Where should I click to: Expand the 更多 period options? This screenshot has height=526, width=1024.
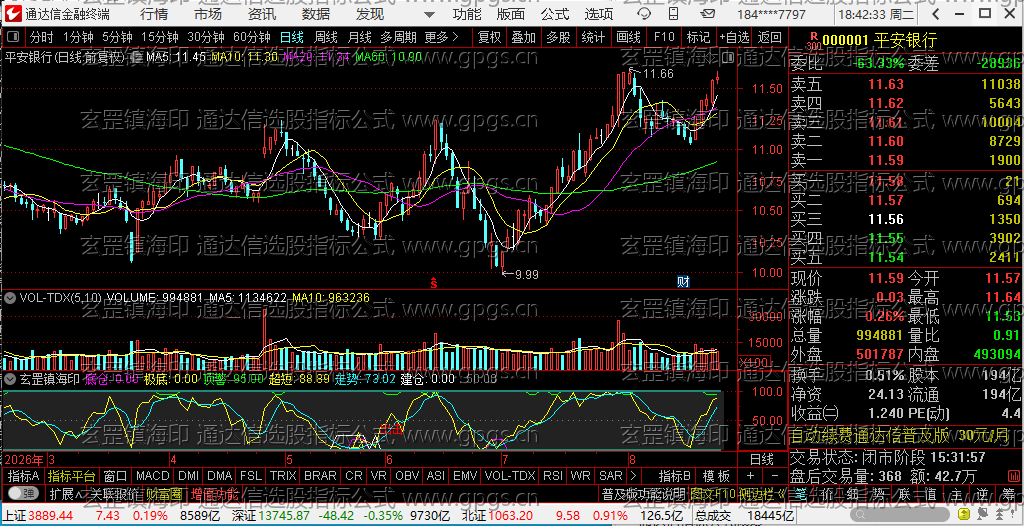tap(442, 38)
